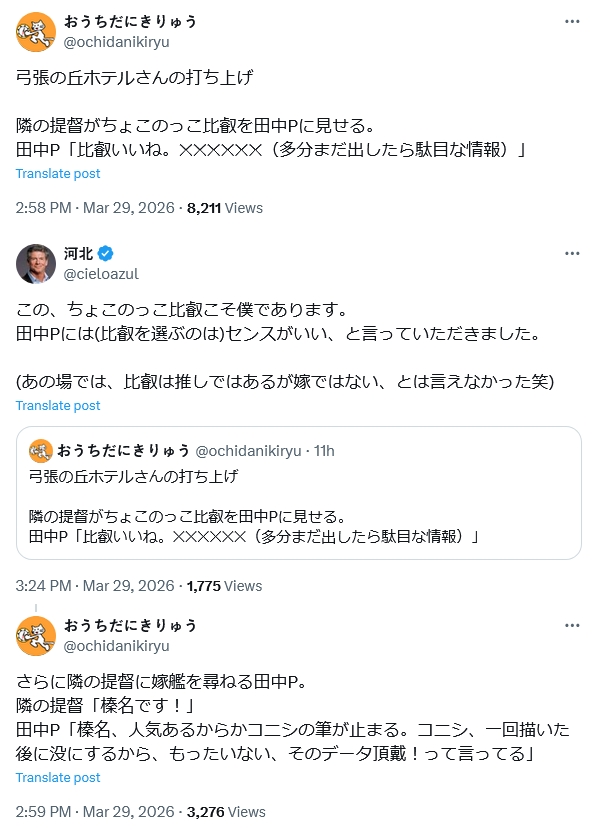Click the 8,211 Views count

(x=224, y=208)
